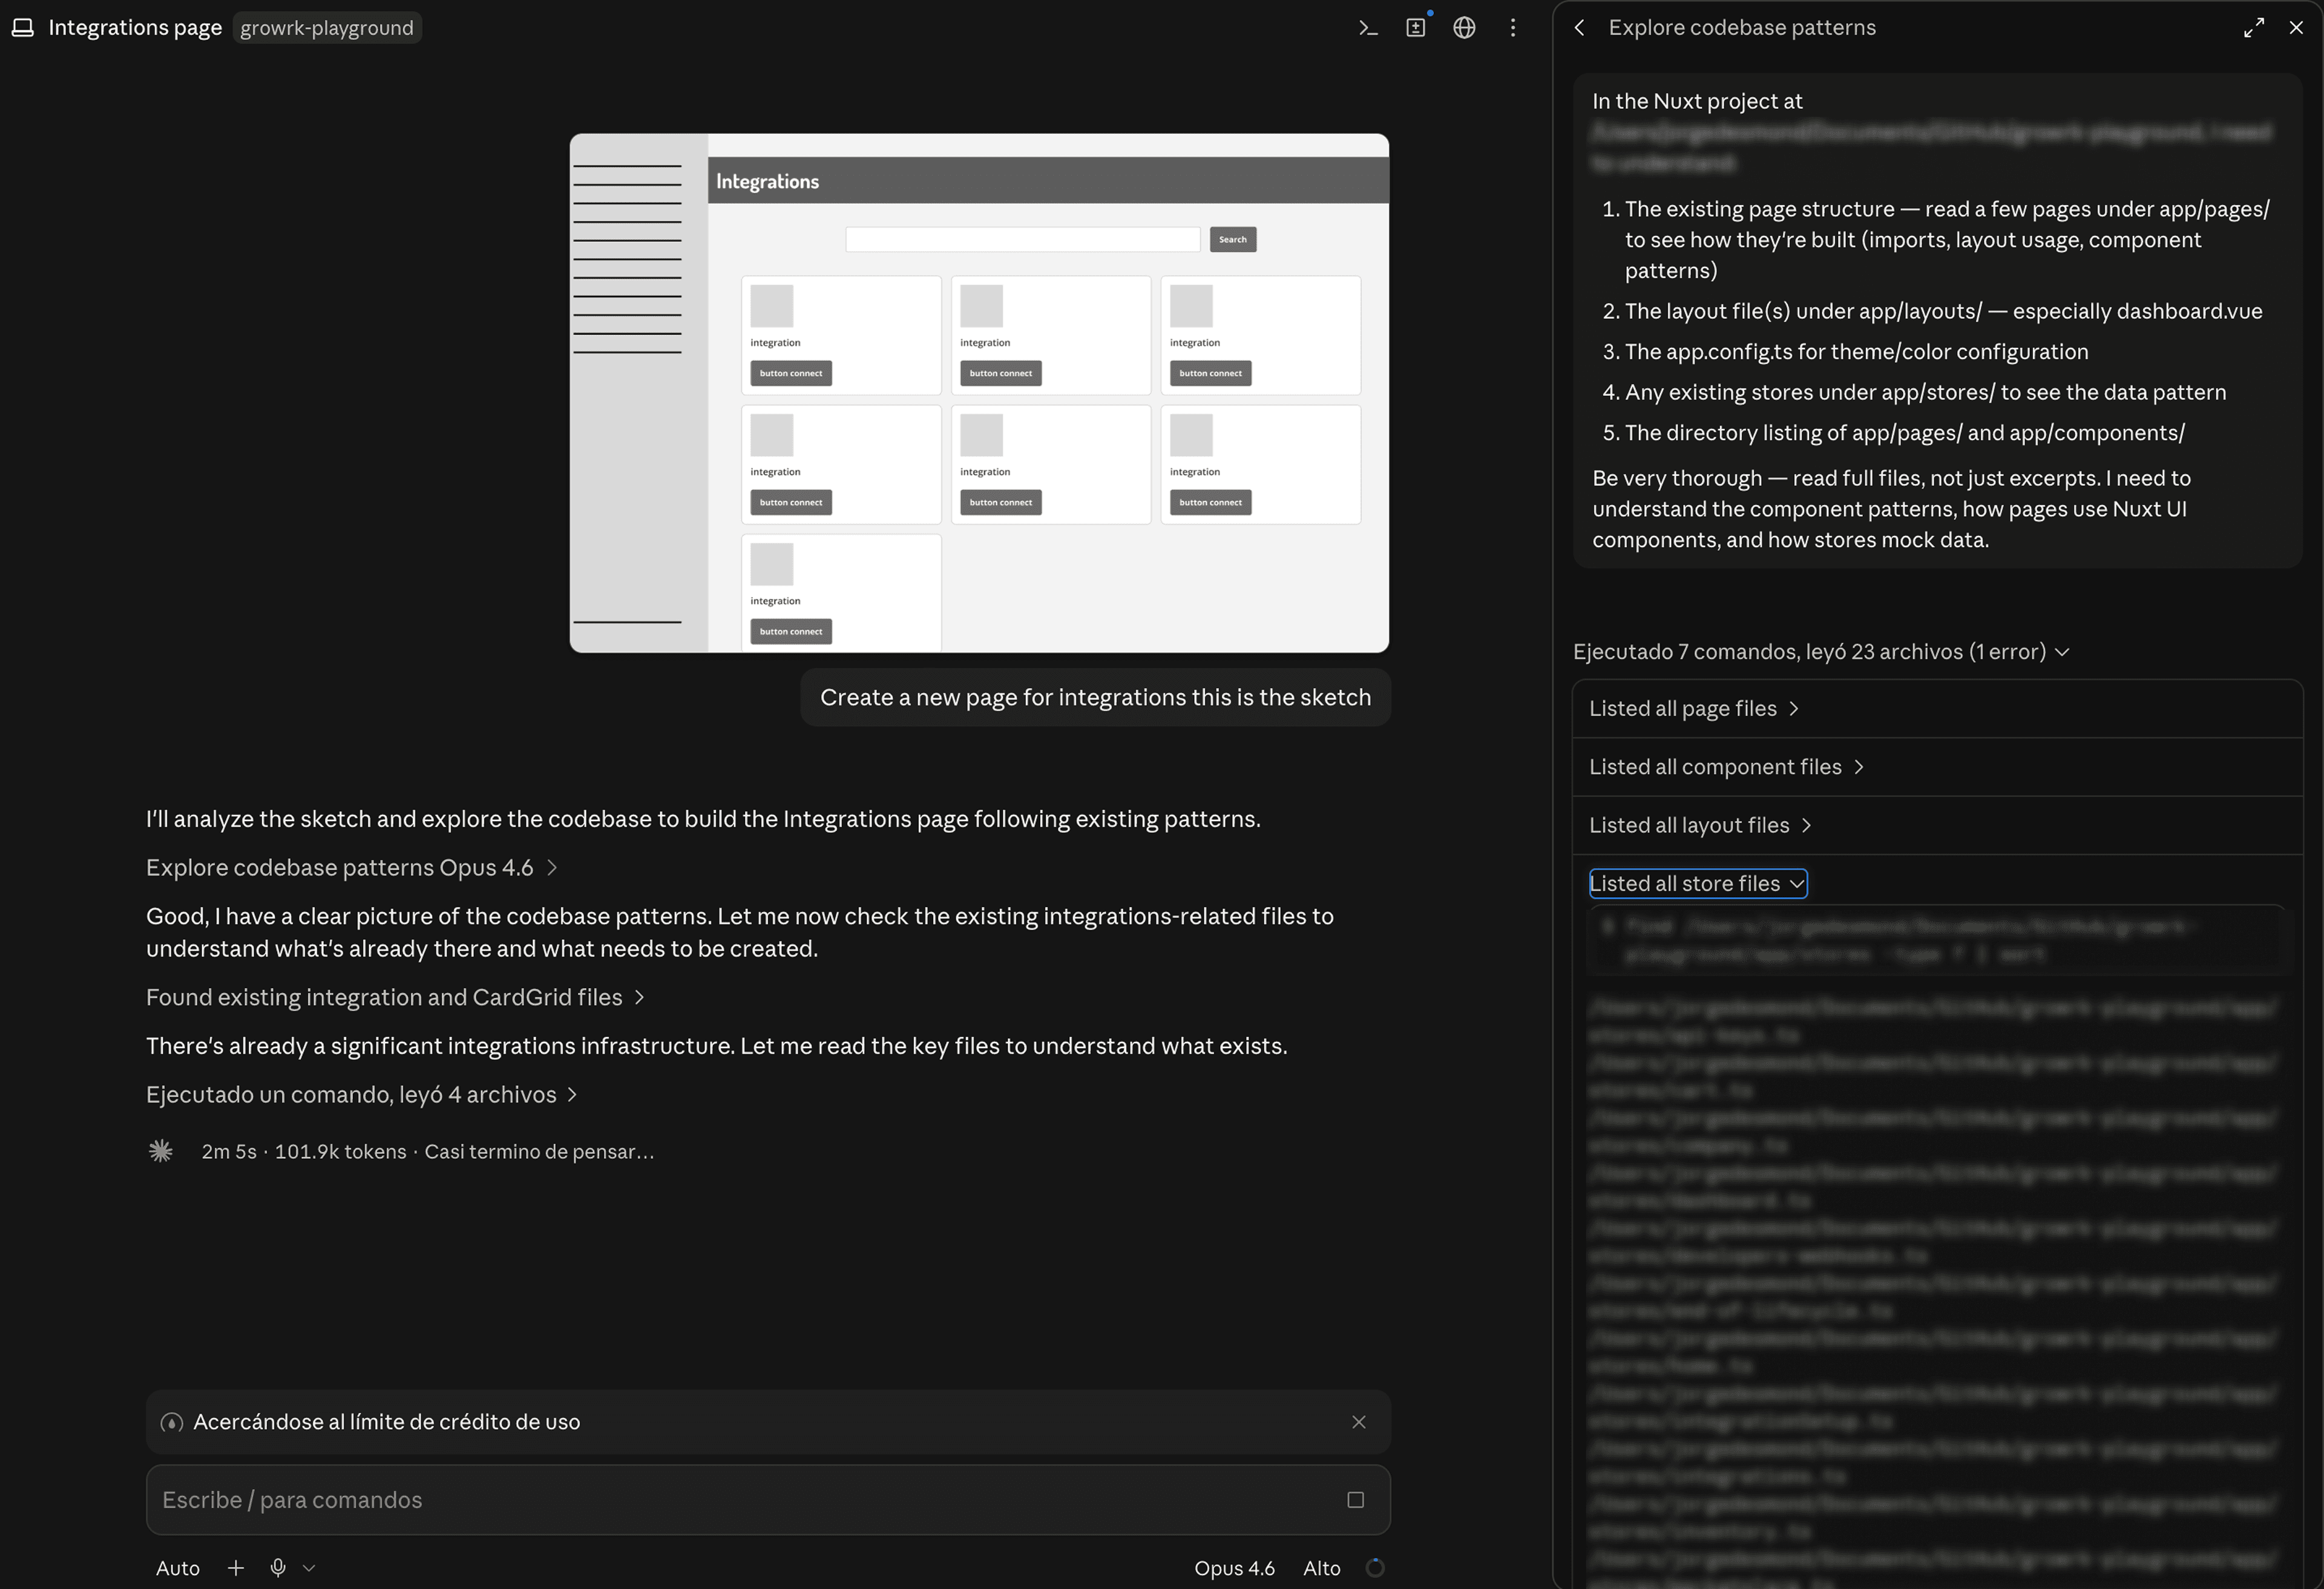Click the growrk-playground project tag

click(326, 28)
